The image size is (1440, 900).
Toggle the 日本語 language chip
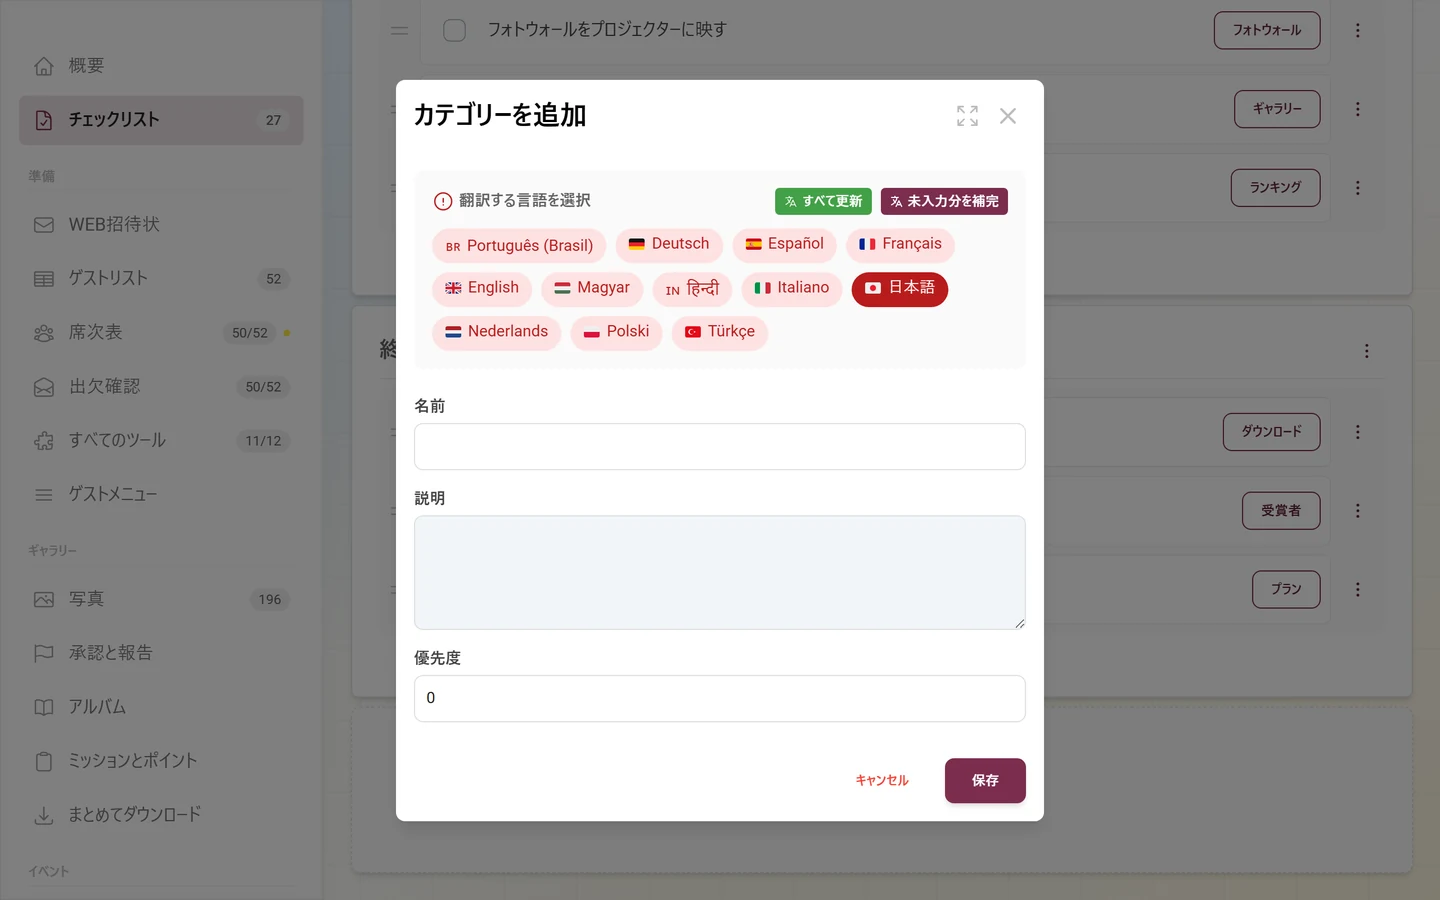click(x=900, y=289)
